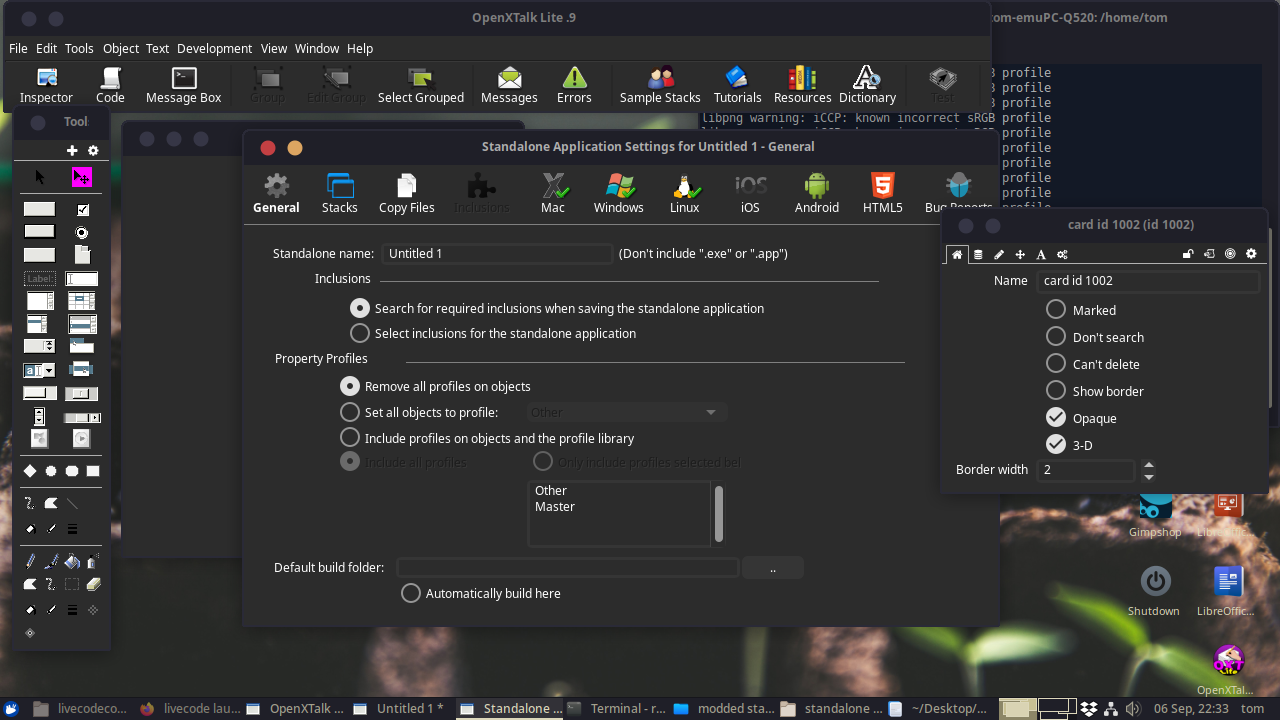Select 'Remove all profiles on objects'
The height and width of the screenshot is (720, 1280).
(x=349, y=386)
